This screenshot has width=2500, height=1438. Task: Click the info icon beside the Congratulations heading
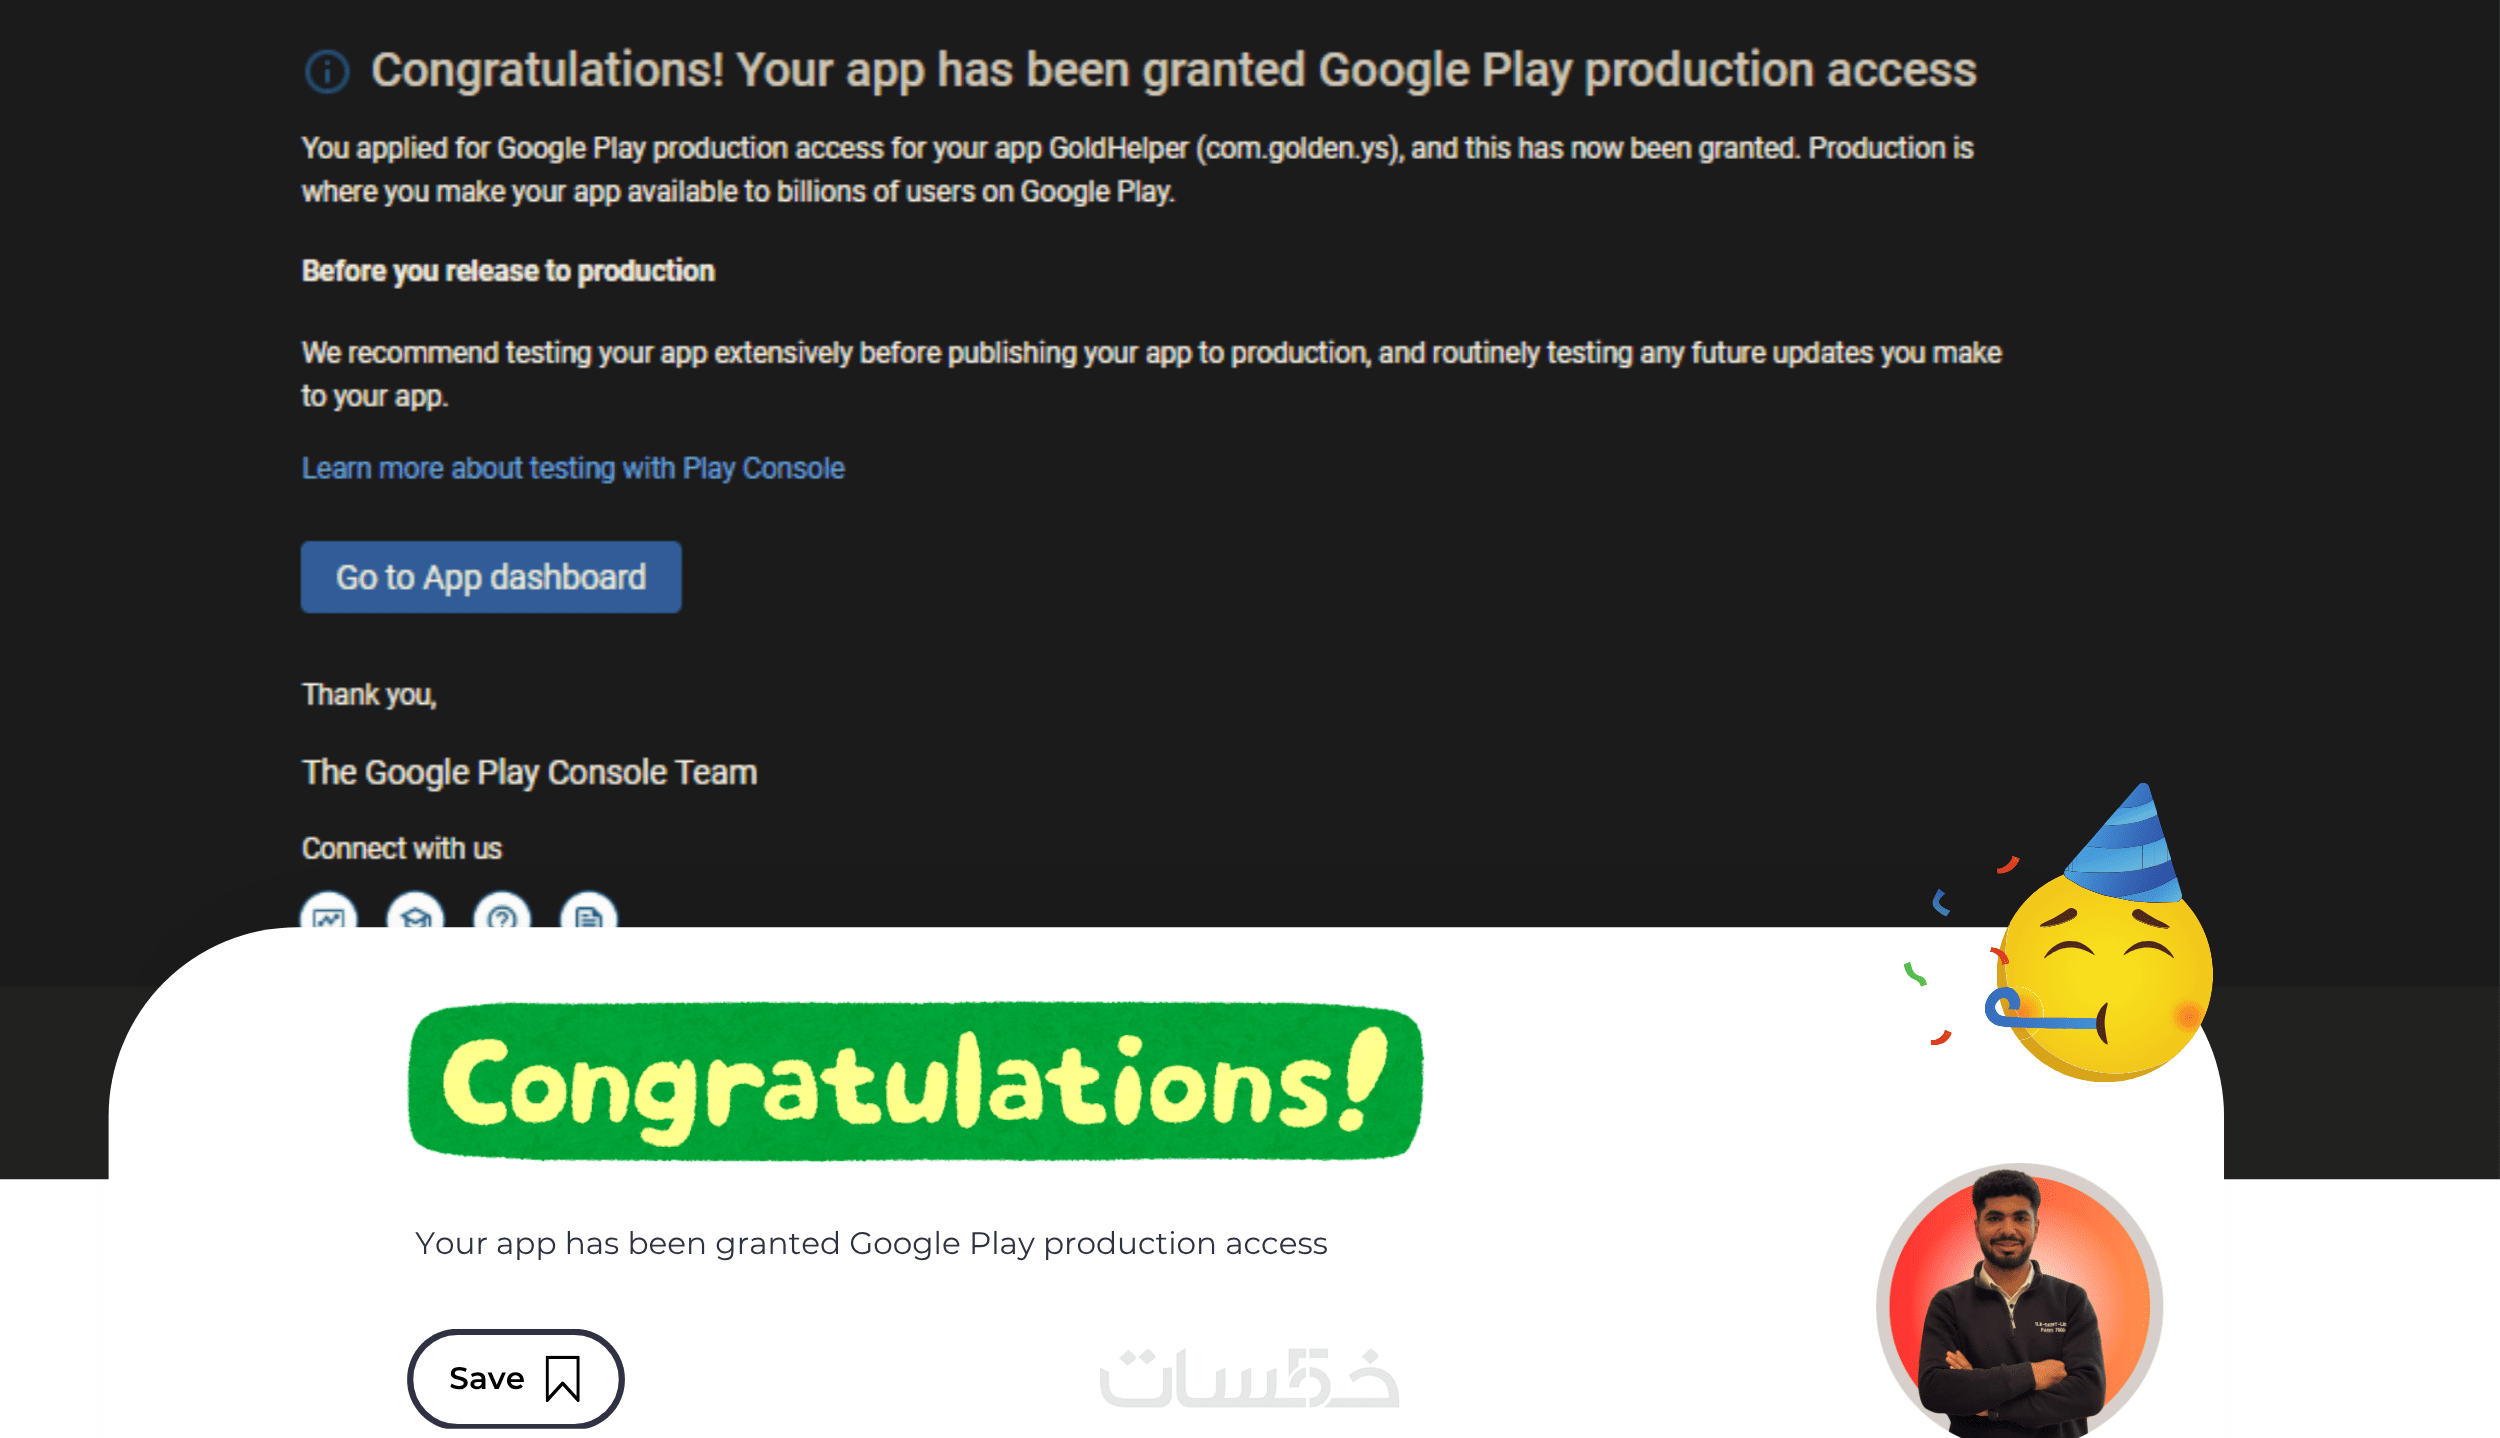pos(327,72)
